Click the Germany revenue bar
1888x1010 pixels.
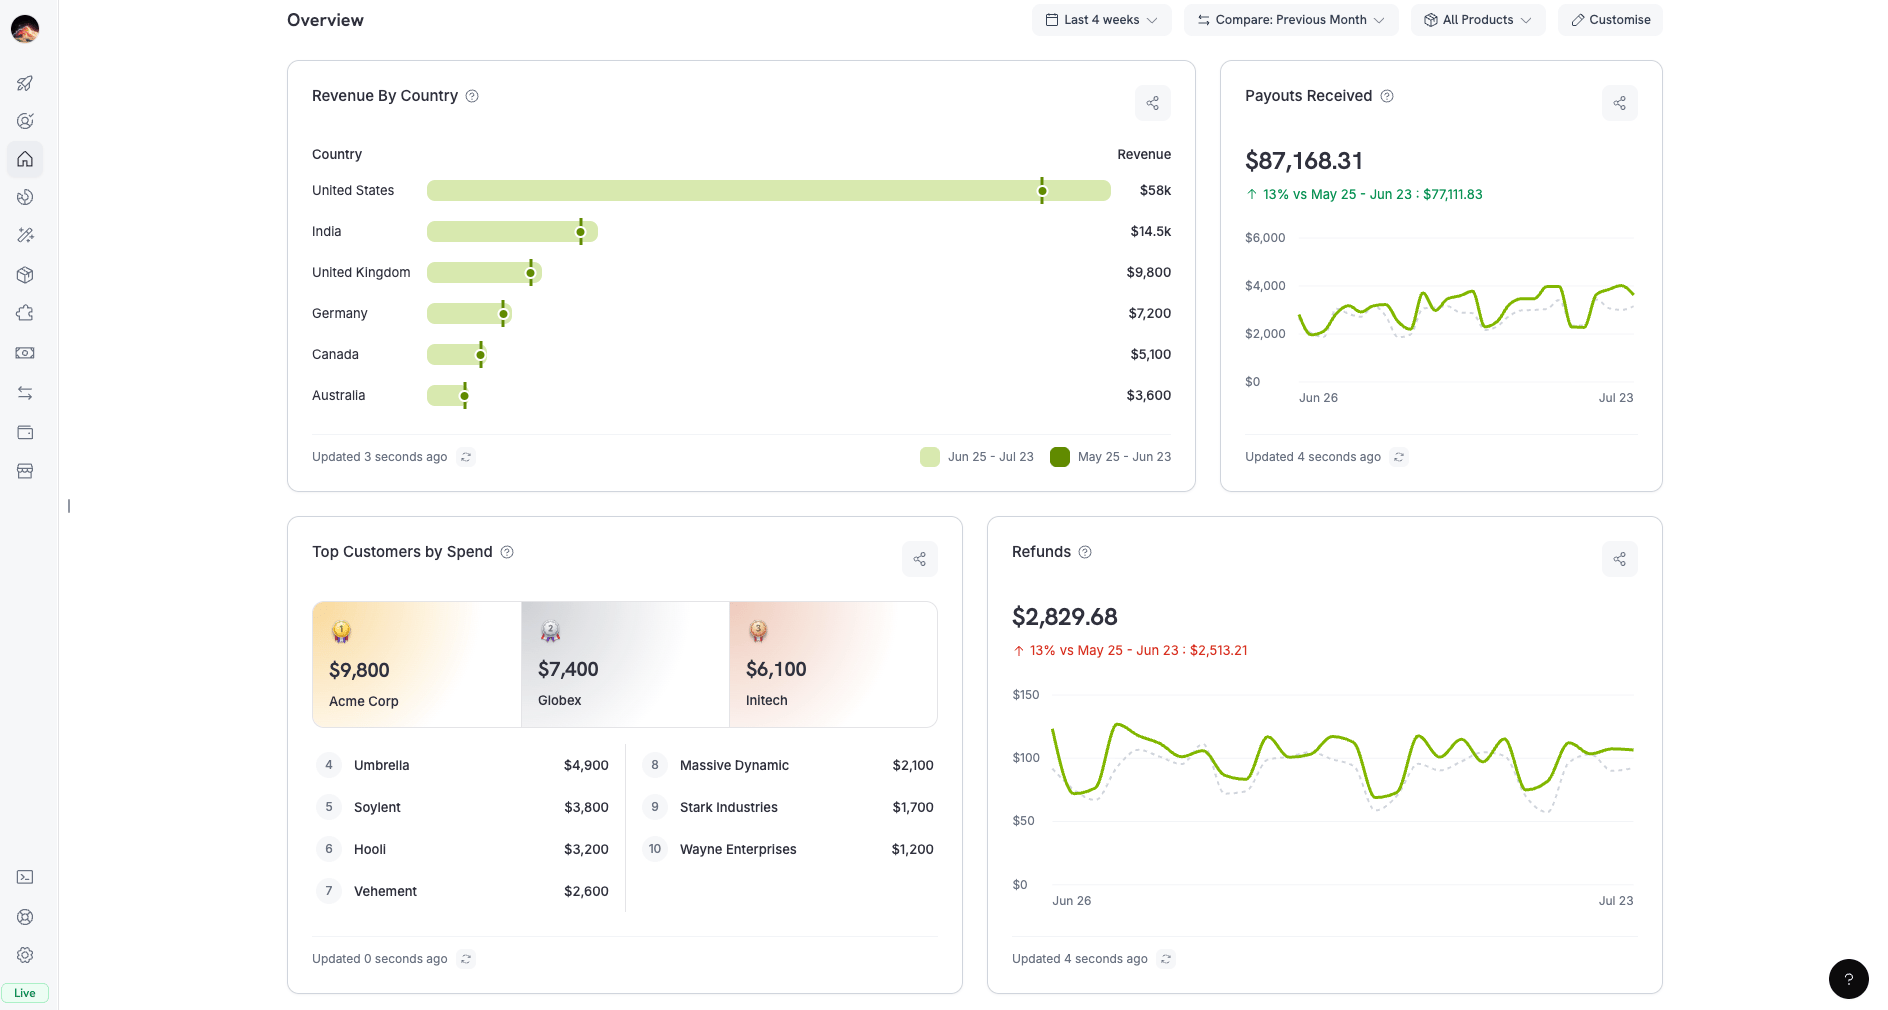coord(469,313)
